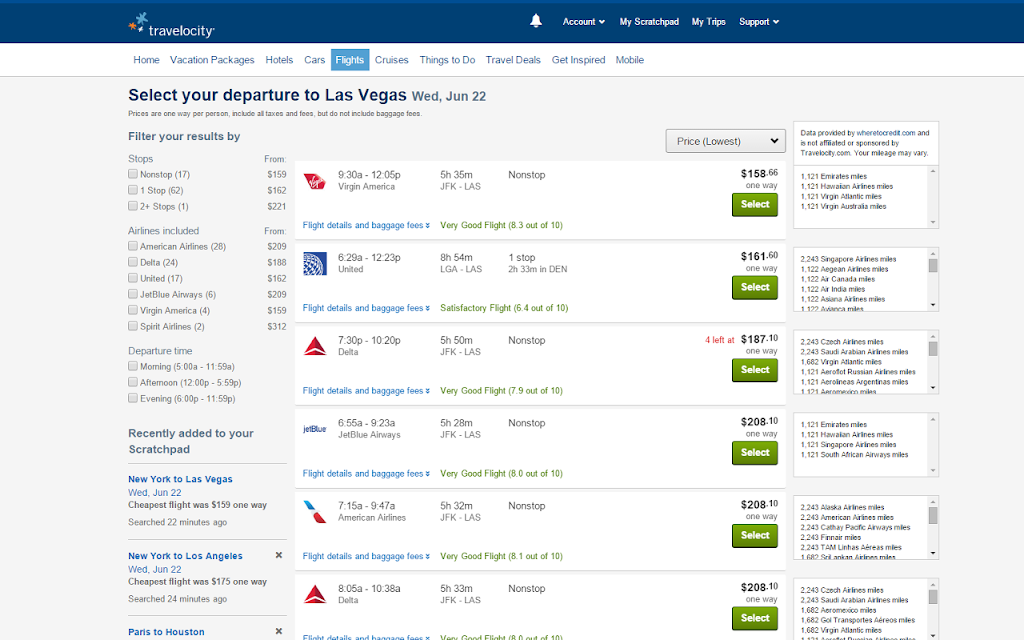The width and height of the screenshot is (1024, 640).
Task: Open the Travel Deals tab
Action: 513,60
